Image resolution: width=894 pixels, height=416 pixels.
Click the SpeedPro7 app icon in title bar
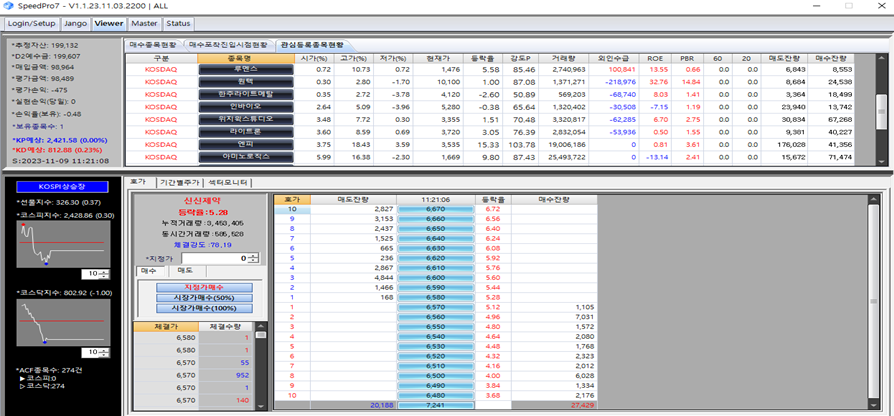[9, 7]
